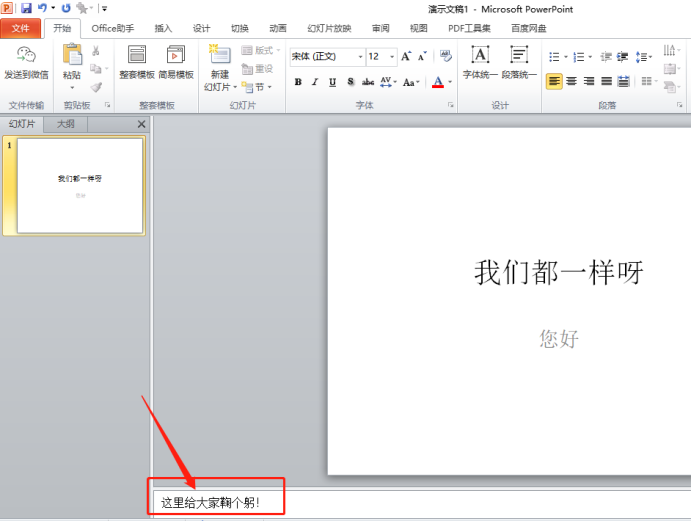Screen dimensions: 692x521
Task: Expand the Section (节) dropdown
Action: coord(258,87)
